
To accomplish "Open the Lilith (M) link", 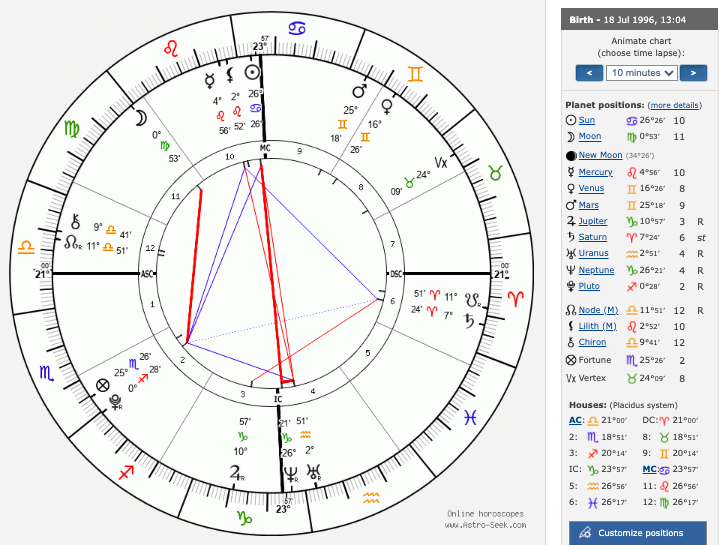I will pos(597,326).
